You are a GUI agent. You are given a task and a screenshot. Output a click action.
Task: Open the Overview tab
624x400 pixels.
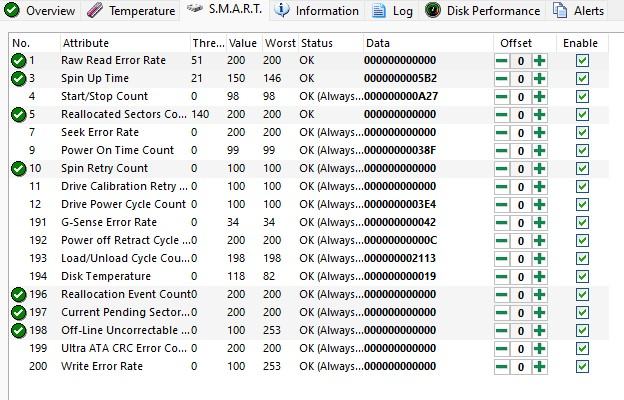point(40,11)
